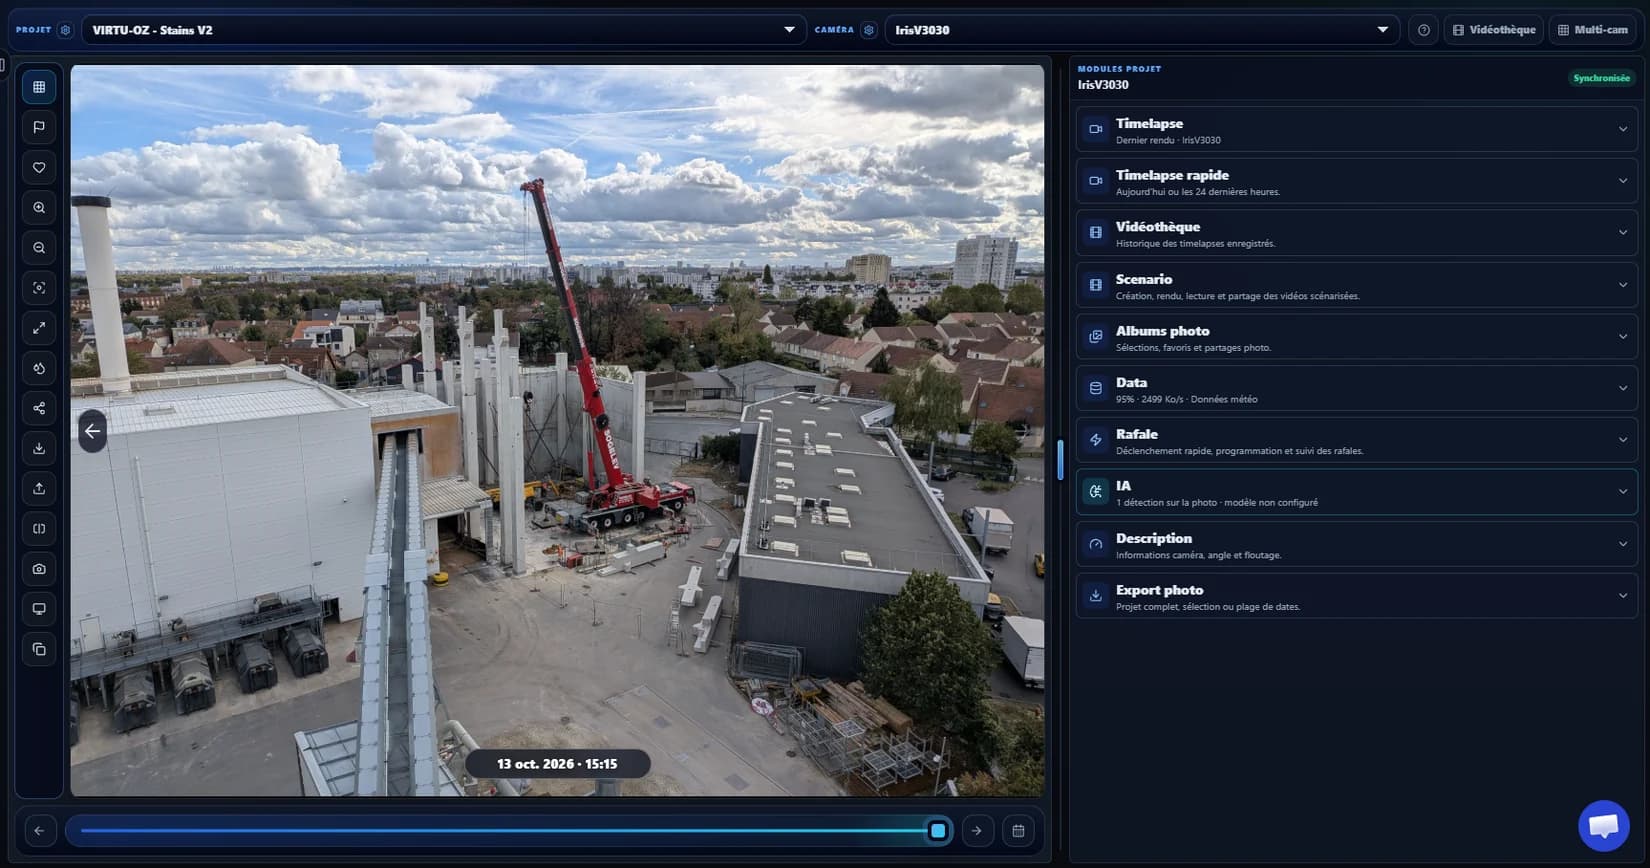Expand the Timelapse rapide module
Screen dimensions: 1650x868
click(x=1356, y=181)
